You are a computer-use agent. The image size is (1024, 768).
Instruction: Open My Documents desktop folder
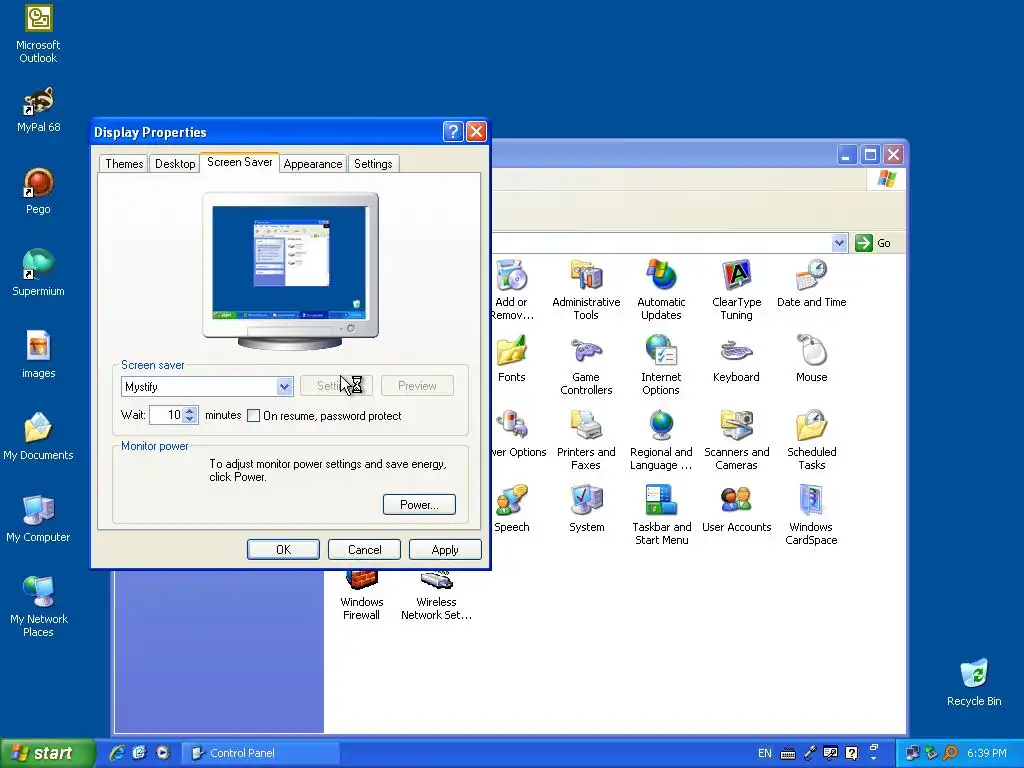coord(39,436)
